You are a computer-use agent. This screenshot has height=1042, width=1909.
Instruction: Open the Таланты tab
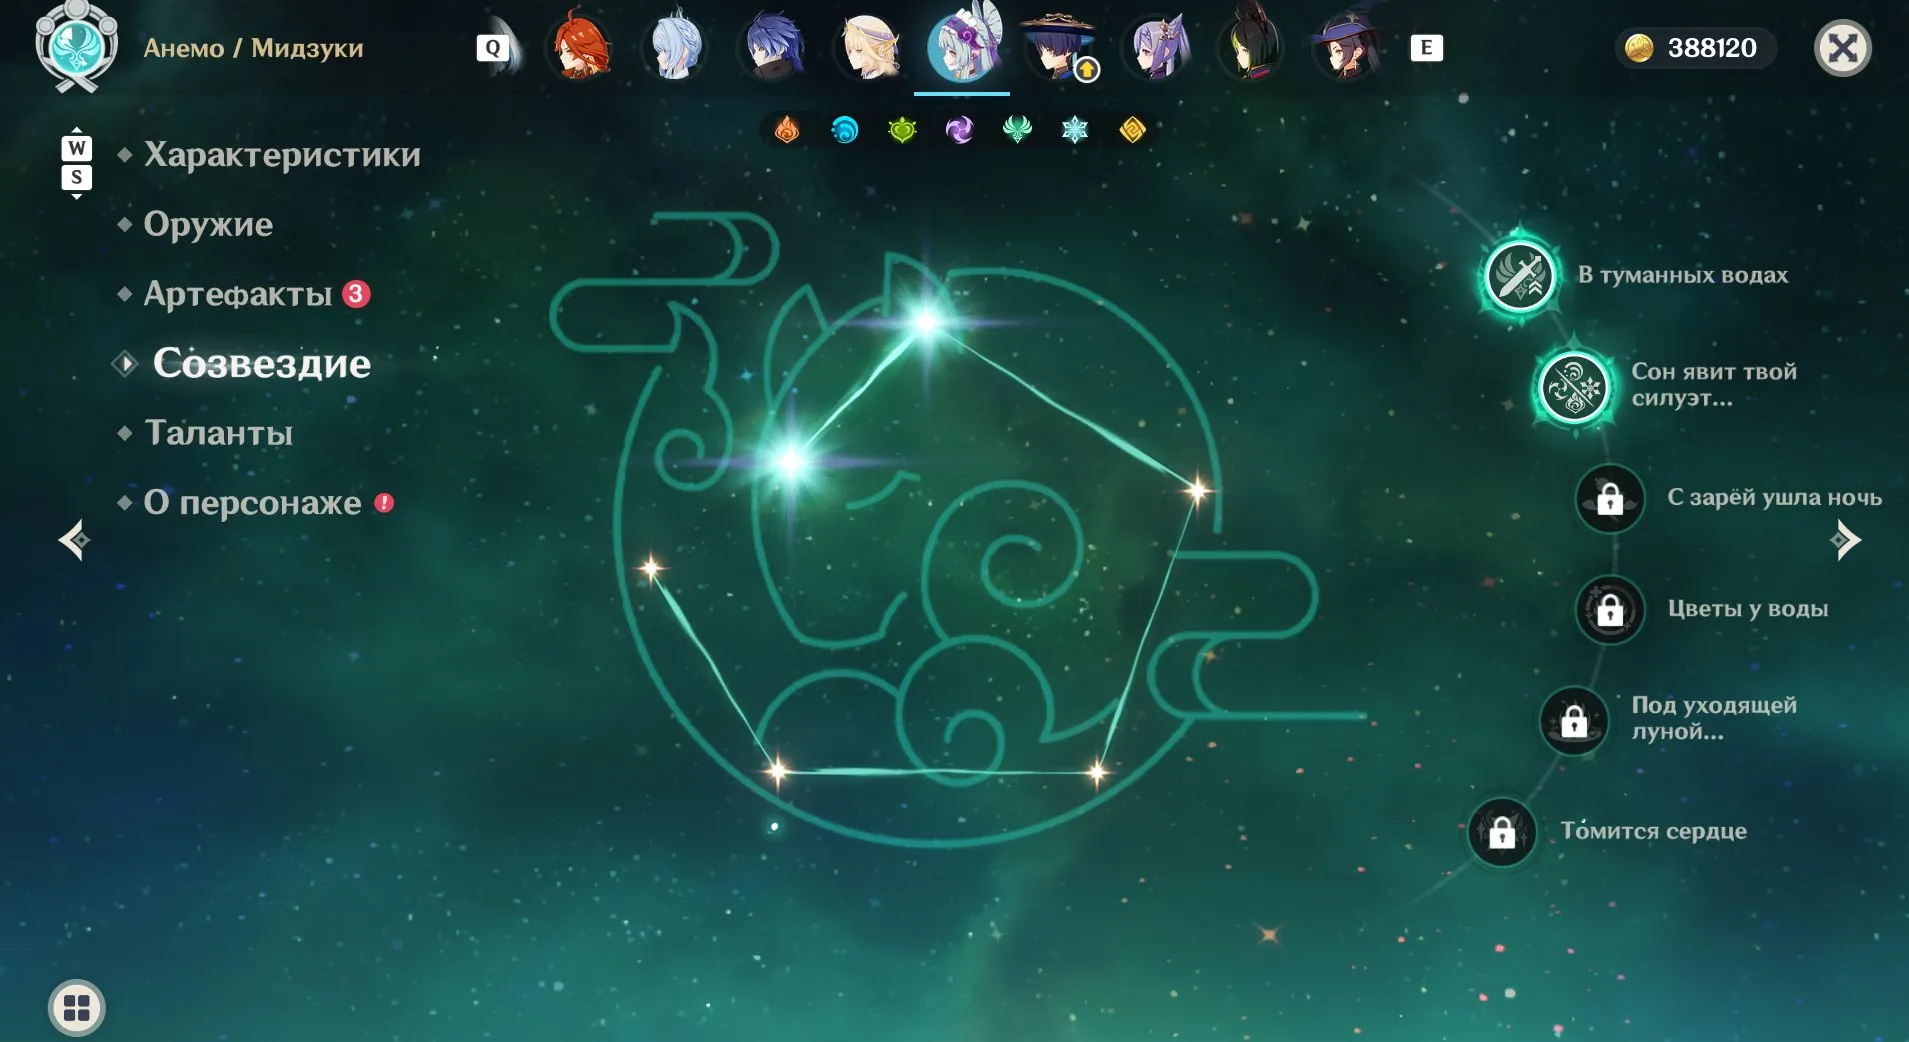click(219, 433)
